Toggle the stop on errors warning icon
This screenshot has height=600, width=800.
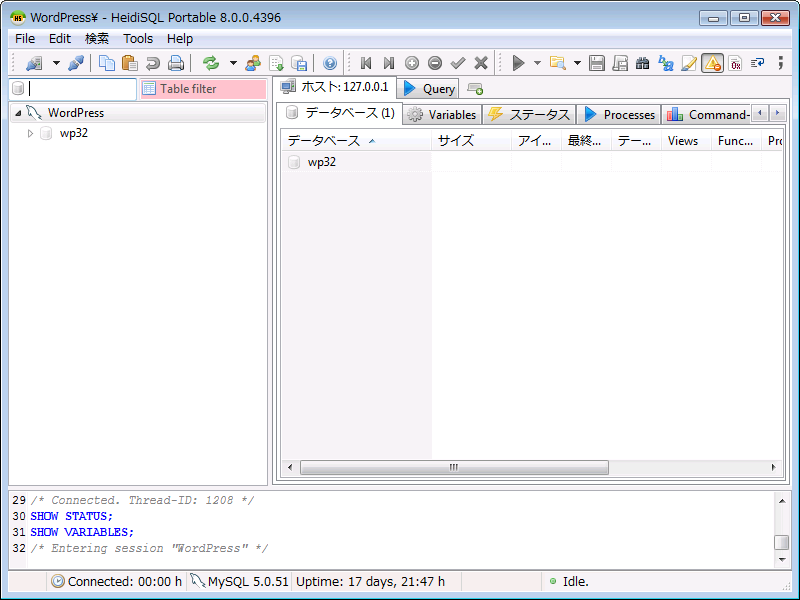click(x=712, y=63)
